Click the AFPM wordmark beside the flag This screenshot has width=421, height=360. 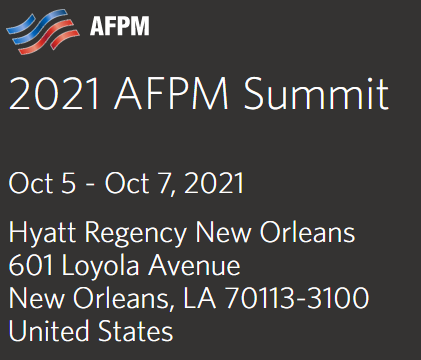point(120,26)
